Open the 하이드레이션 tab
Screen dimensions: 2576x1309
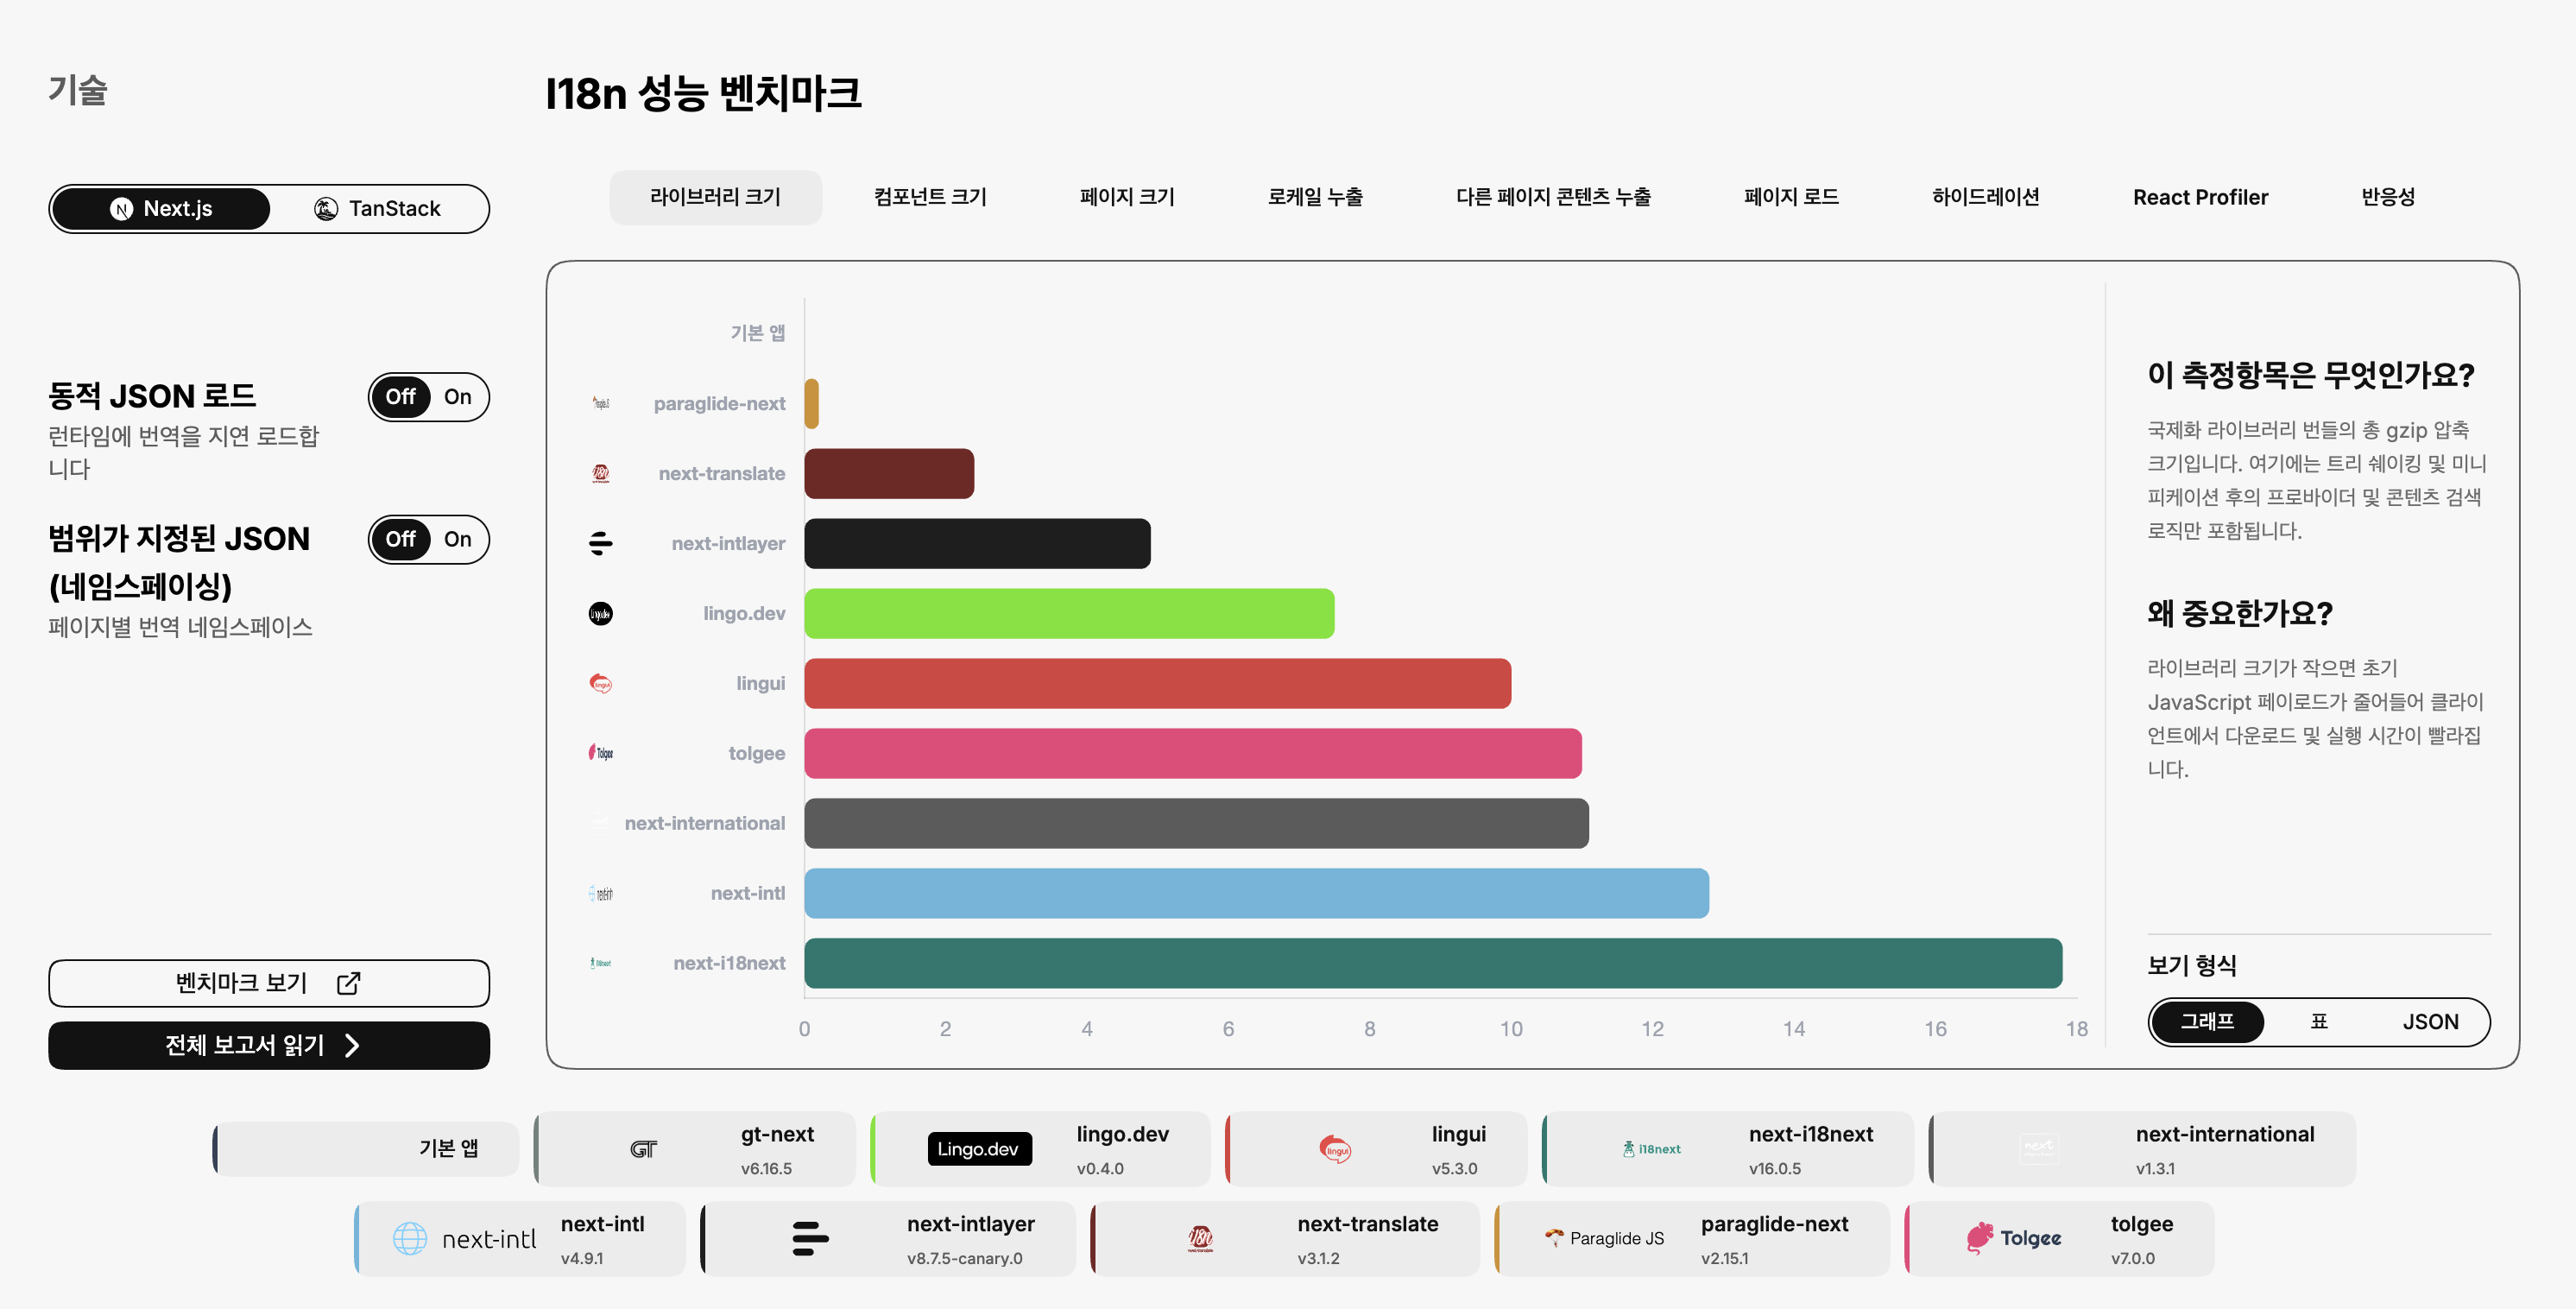coord(1985,197)
